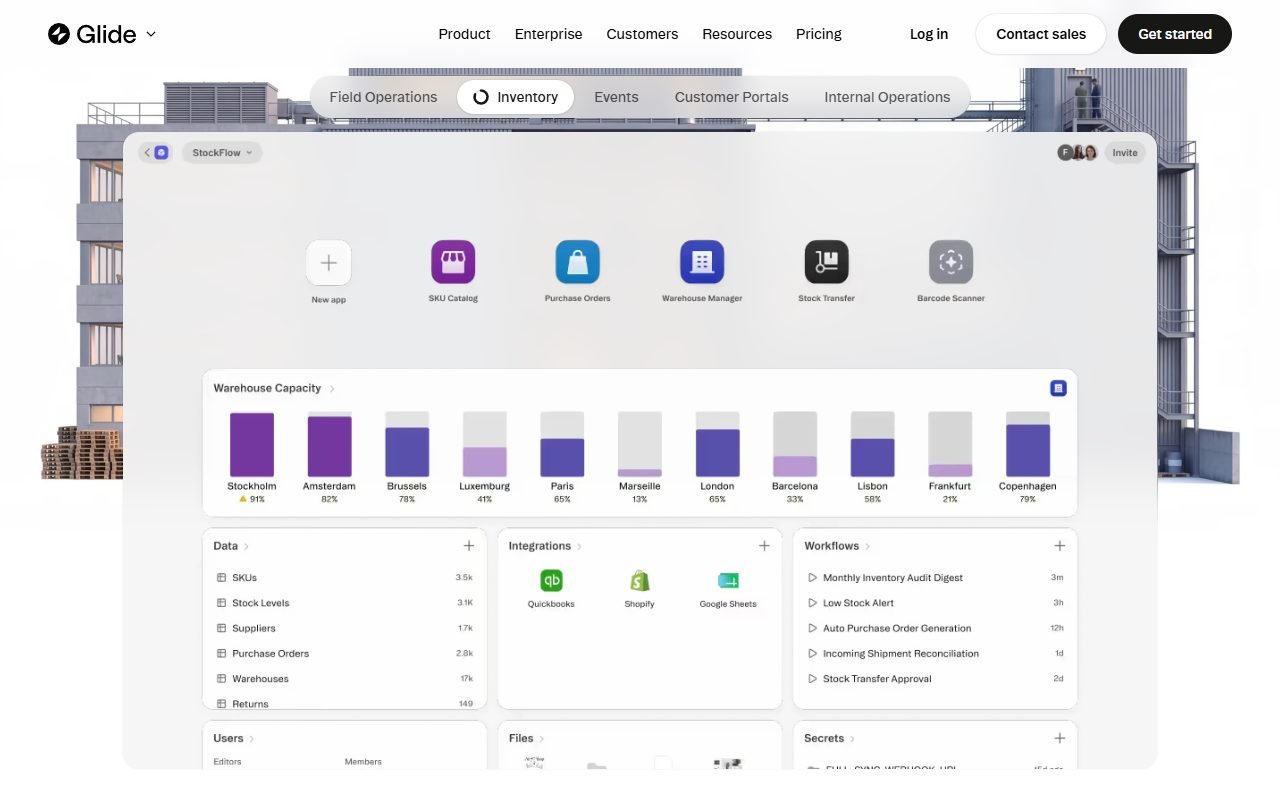Image resolution: width=1280 pixels, height=800 pixels.
Task: Add a new Integration with plus
Action: click(x=764, y=546)
